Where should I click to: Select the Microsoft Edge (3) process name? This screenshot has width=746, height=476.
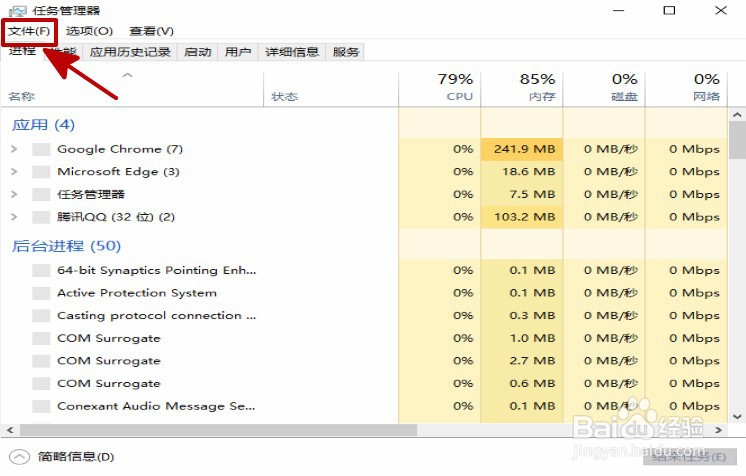pyautogui.click(x=118, y=172)
